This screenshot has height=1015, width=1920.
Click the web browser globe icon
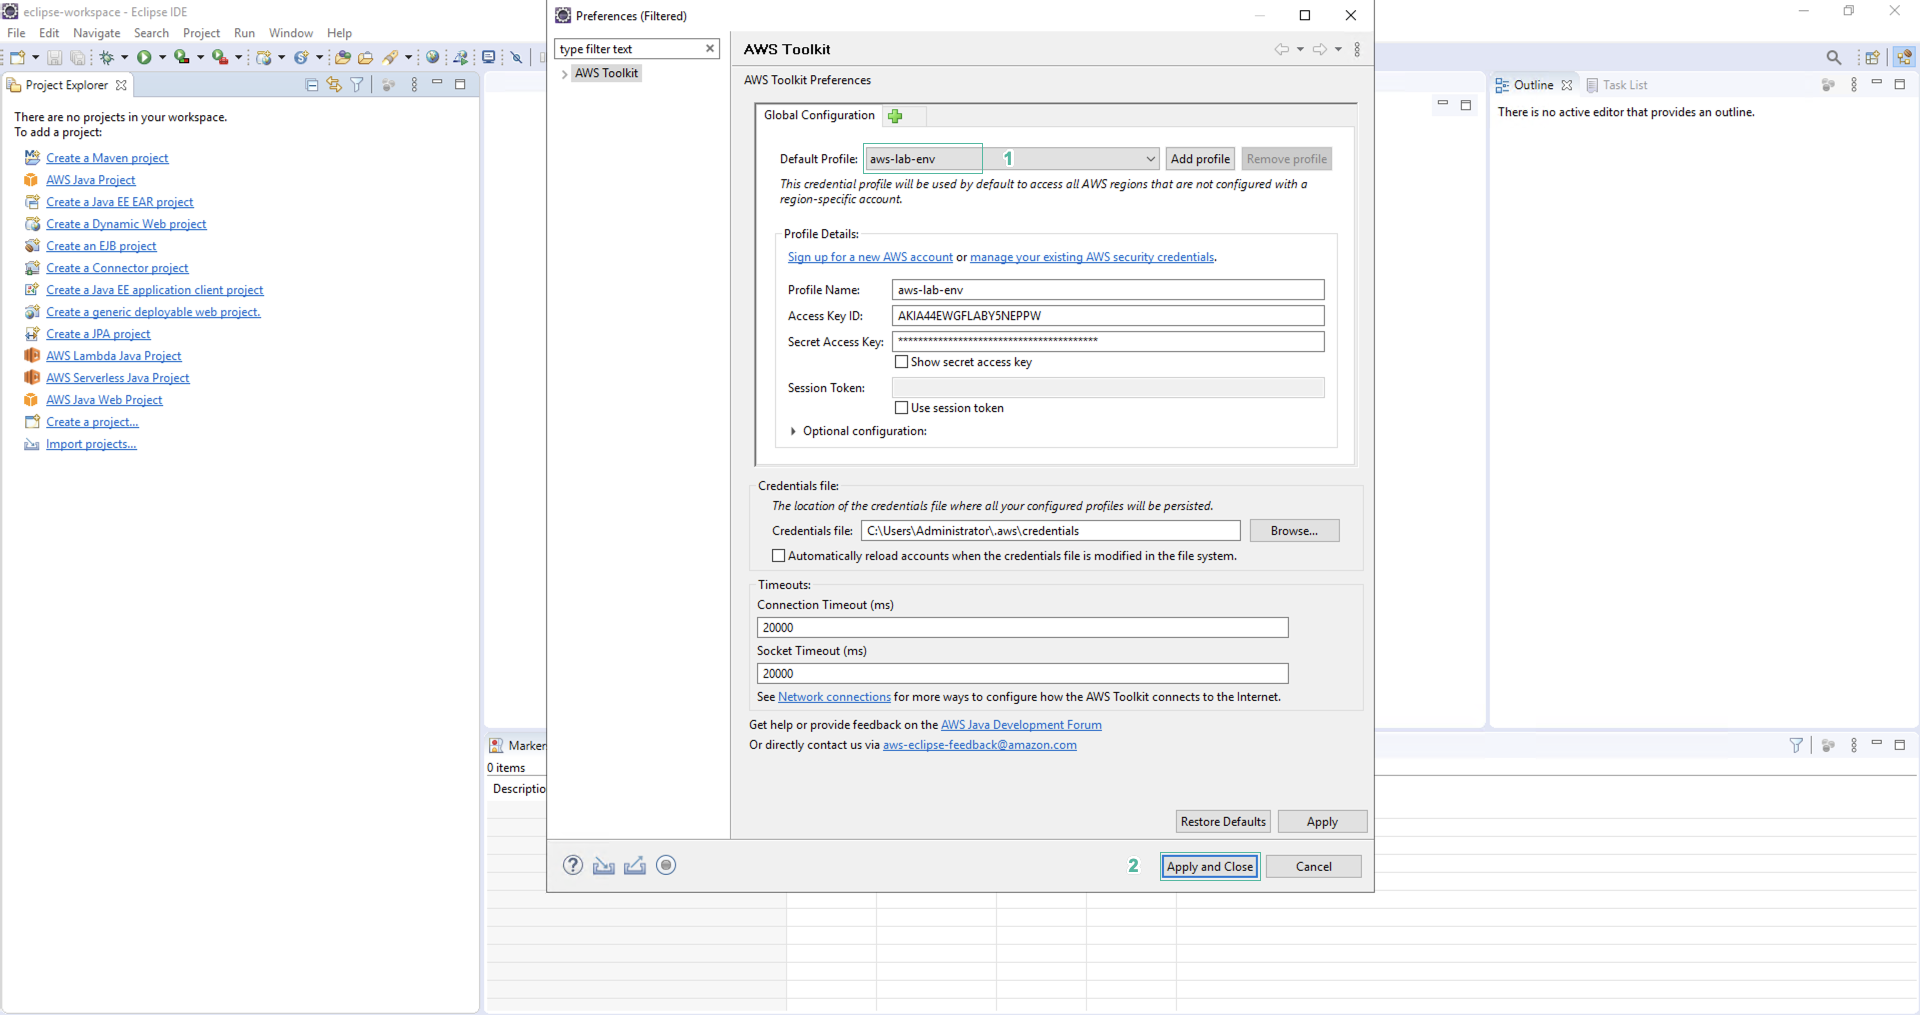tap(433, 57)
